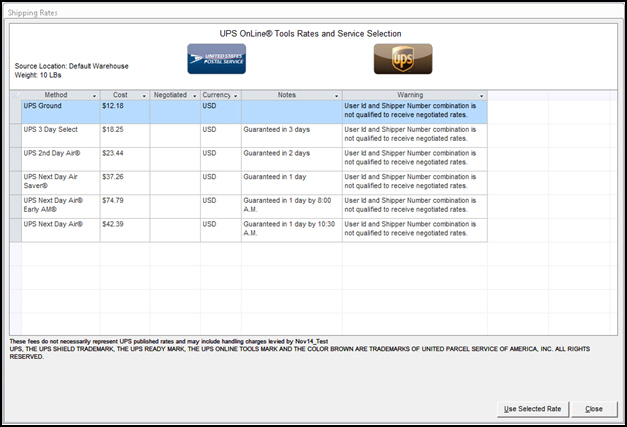This screenshot has height=427, width=627.
Task: Click the row selector for UPS 2nd Day Air
Action: click(16, 159)
